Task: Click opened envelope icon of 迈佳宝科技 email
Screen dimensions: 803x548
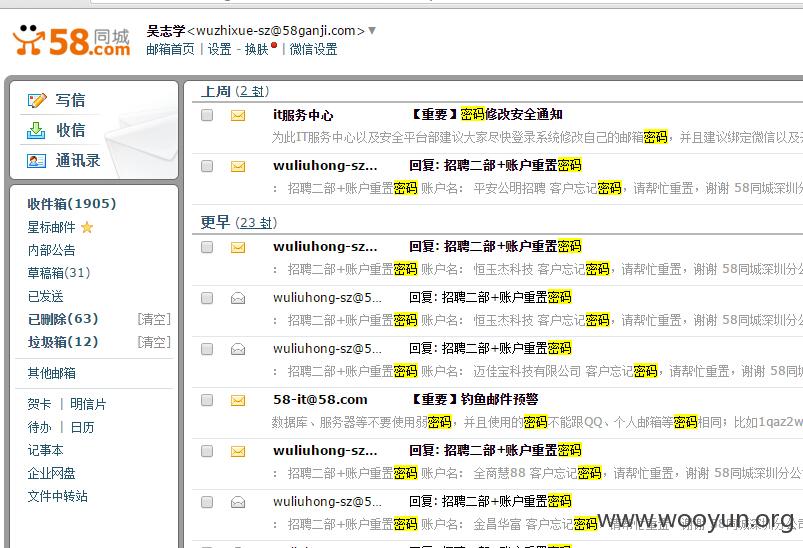Action: click(238, 349)
